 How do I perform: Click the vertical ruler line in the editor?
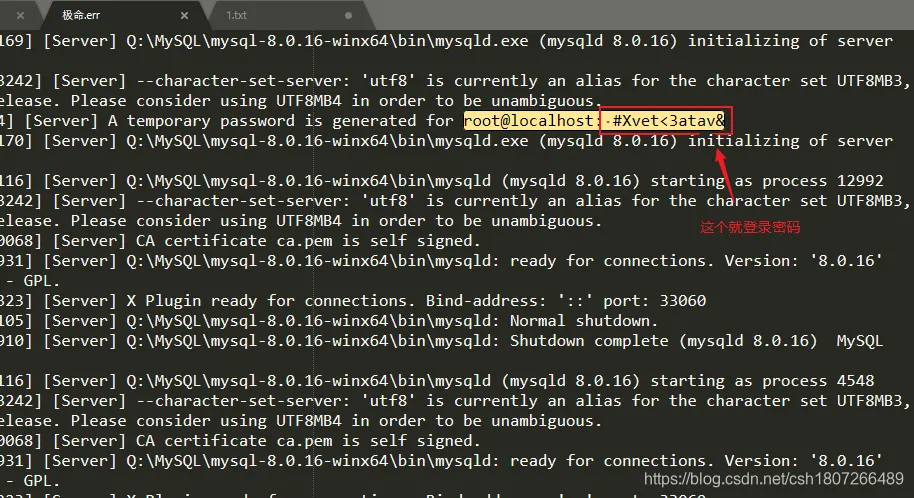(314, 262)
